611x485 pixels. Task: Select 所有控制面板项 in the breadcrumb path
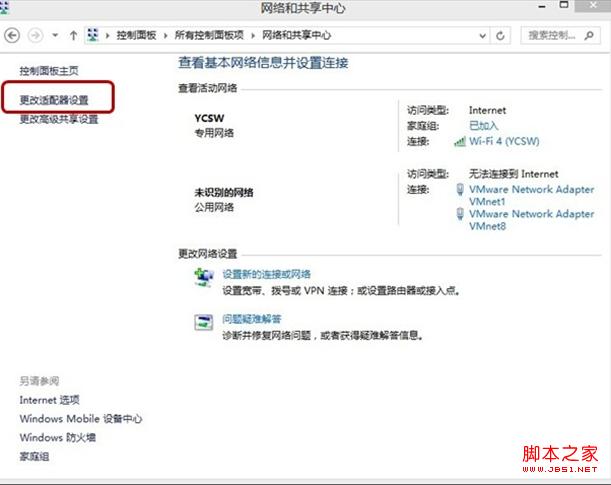(209, 35)
